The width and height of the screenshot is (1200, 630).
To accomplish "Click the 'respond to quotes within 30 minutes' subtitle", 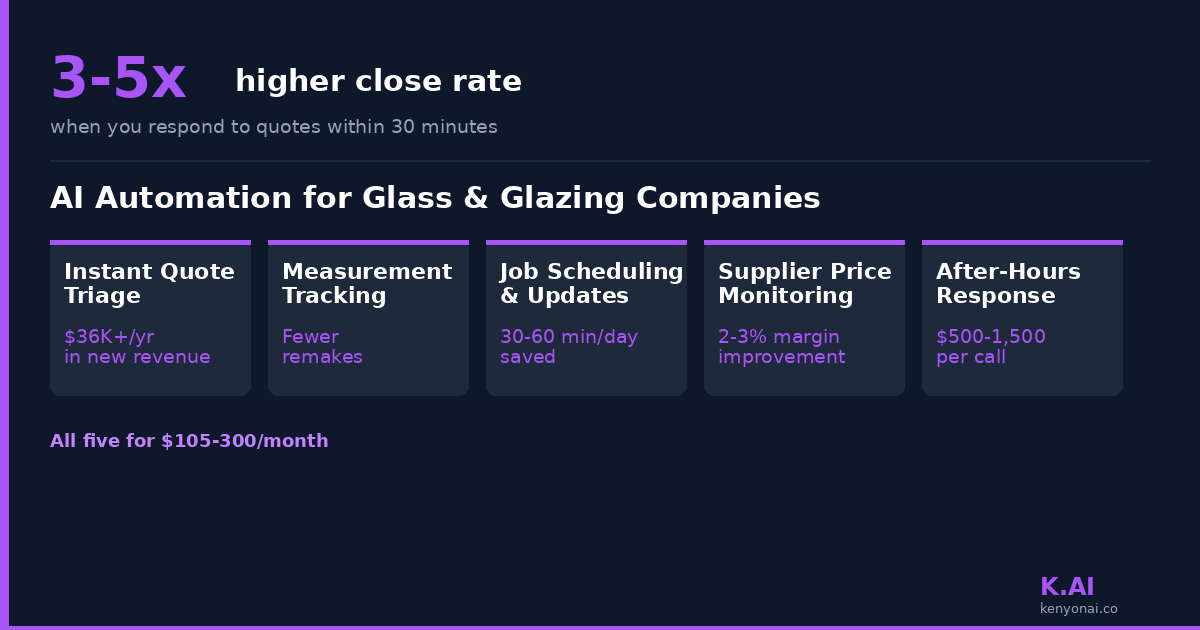I will coord(273,127).
